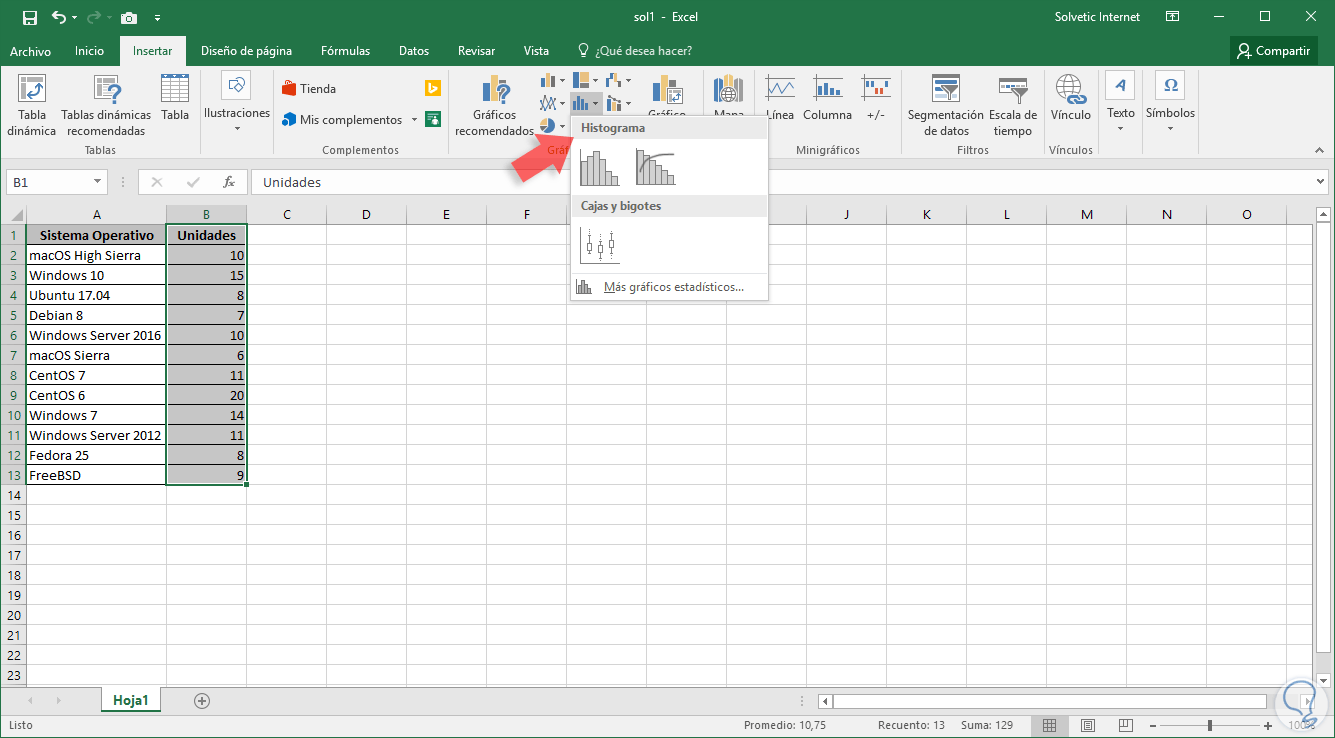This screenshot has height=738, width=1335.
Task: Expand the Símbolos group
Action: [x=1170, y=103]
